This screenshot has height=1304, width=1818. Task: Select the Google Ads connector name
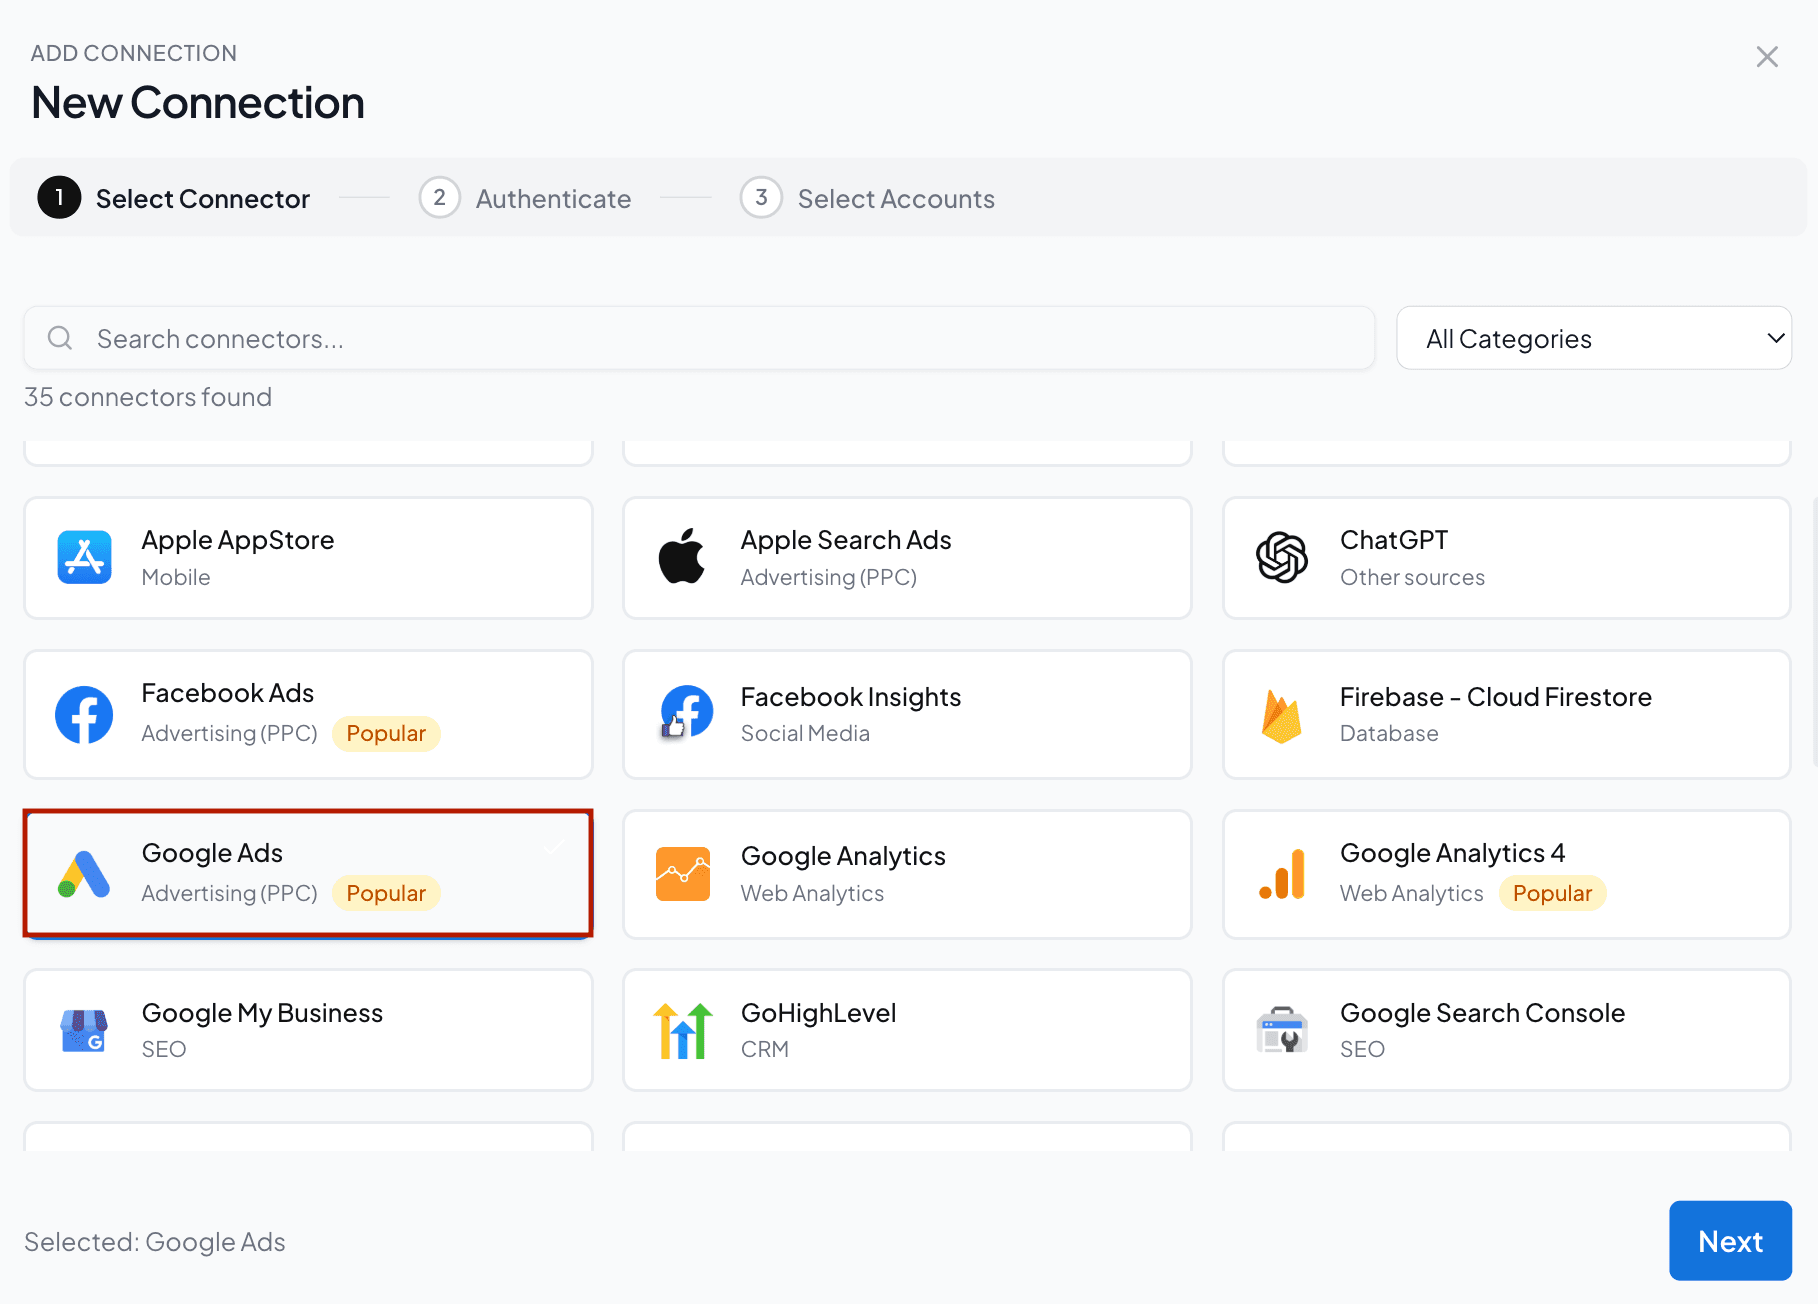tap(212, 853)
